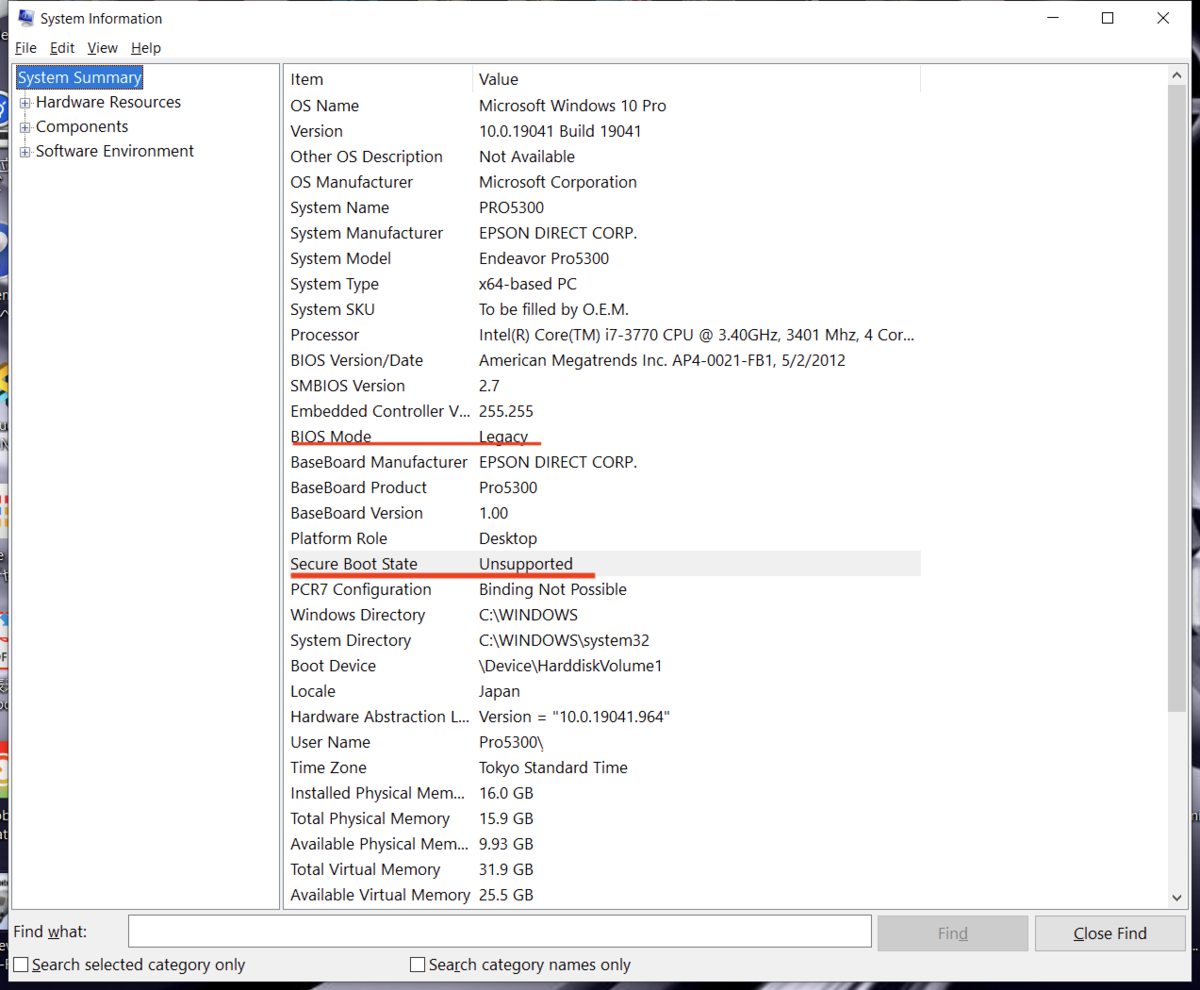Viewport: 1200px width, 990px height.
Task: Select the Time Zone row
Action: (x=604, y=768)
